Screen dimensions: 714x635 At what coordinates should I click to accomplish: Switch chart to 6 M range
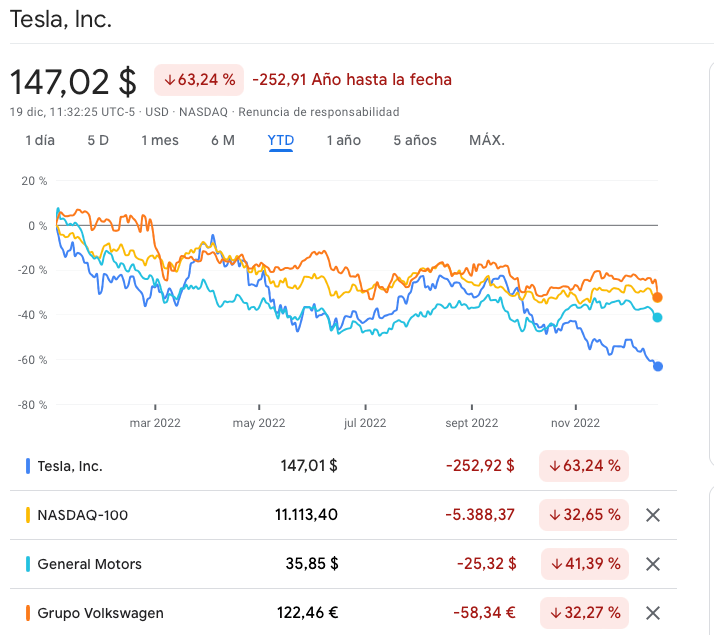(x=223, y=140)
